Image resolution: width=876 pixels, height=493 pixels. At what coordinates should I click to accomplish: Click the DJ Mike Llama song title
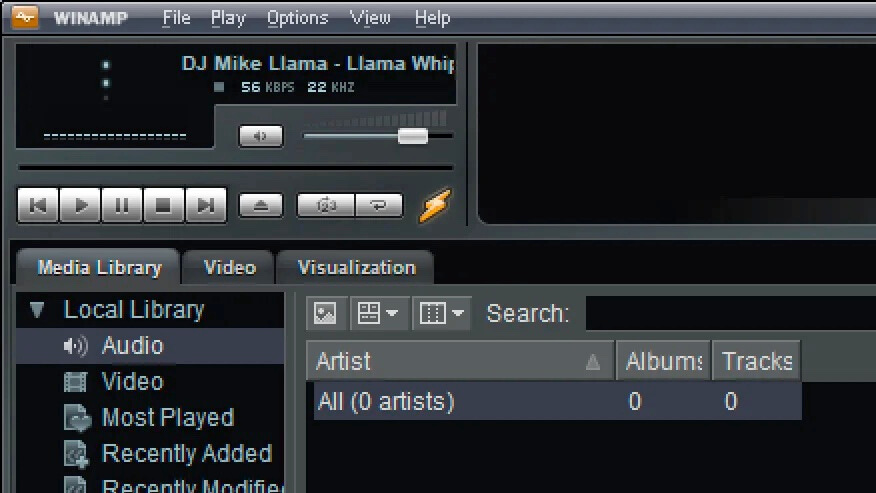click(x=318, y=63)
